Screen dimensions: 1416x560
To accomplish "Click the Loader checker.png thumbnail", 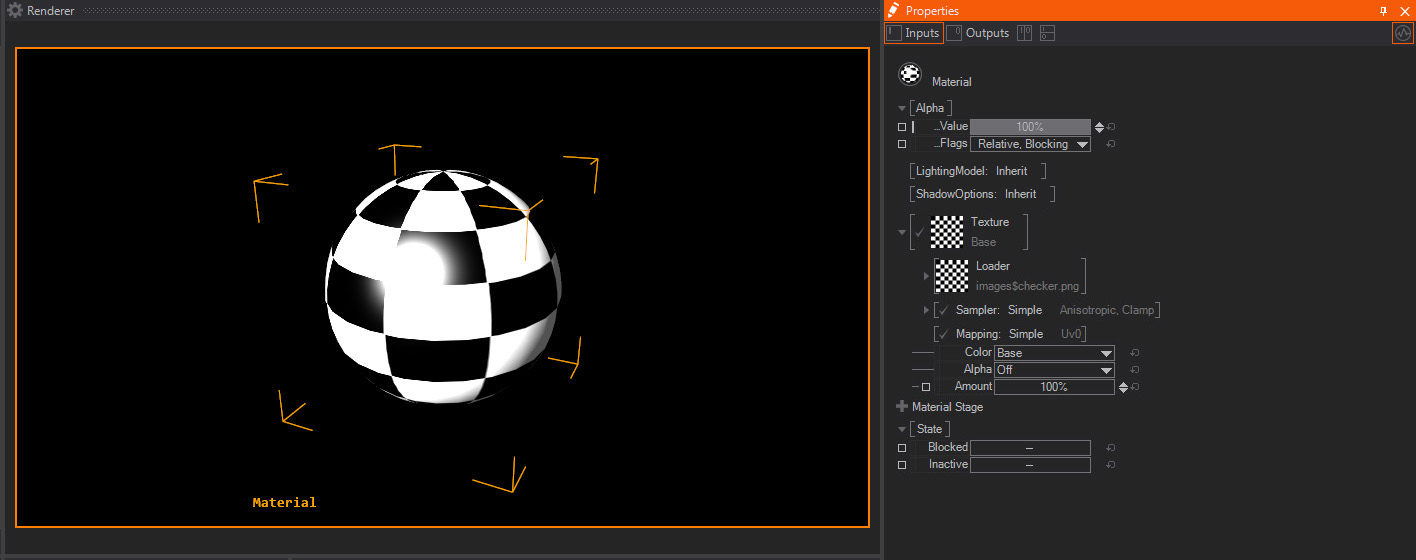I will click(951, 275).
